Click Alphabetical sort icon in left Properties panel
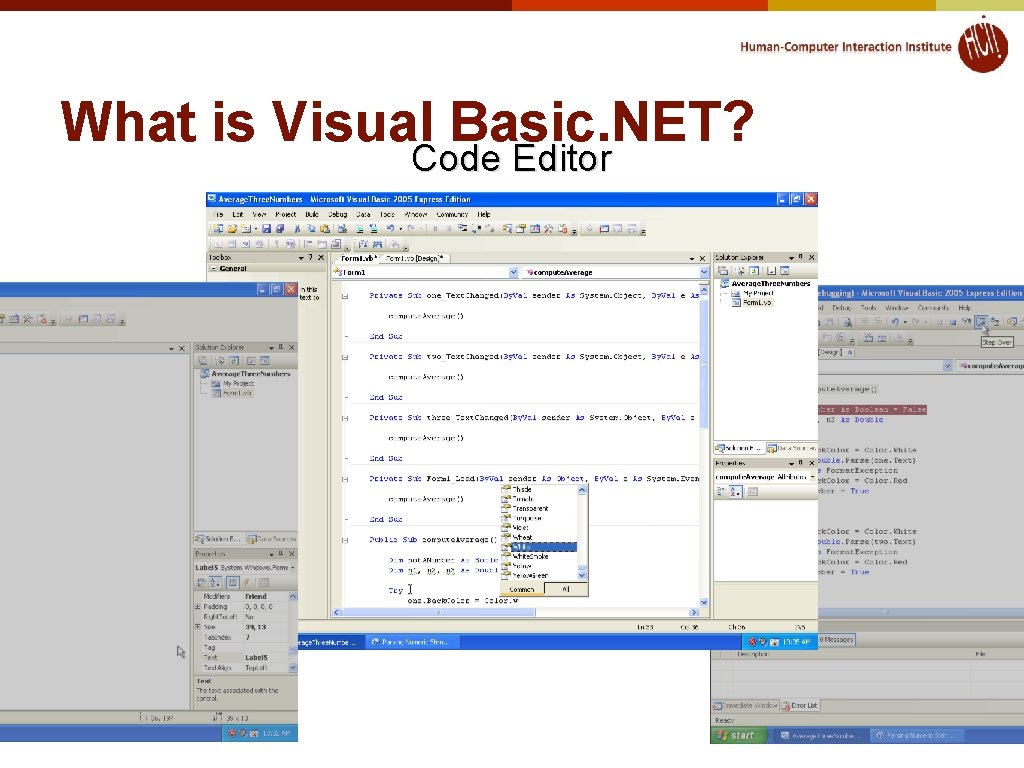The height and width of the screenshot is (768, 1024). pos(215,583)
